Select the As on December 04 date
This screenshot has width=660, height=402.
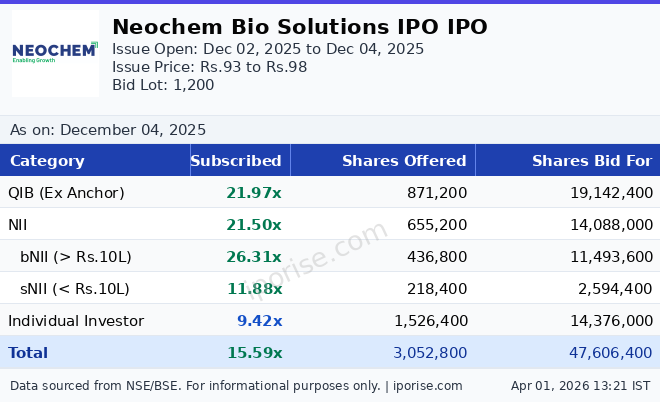(108, 130)
